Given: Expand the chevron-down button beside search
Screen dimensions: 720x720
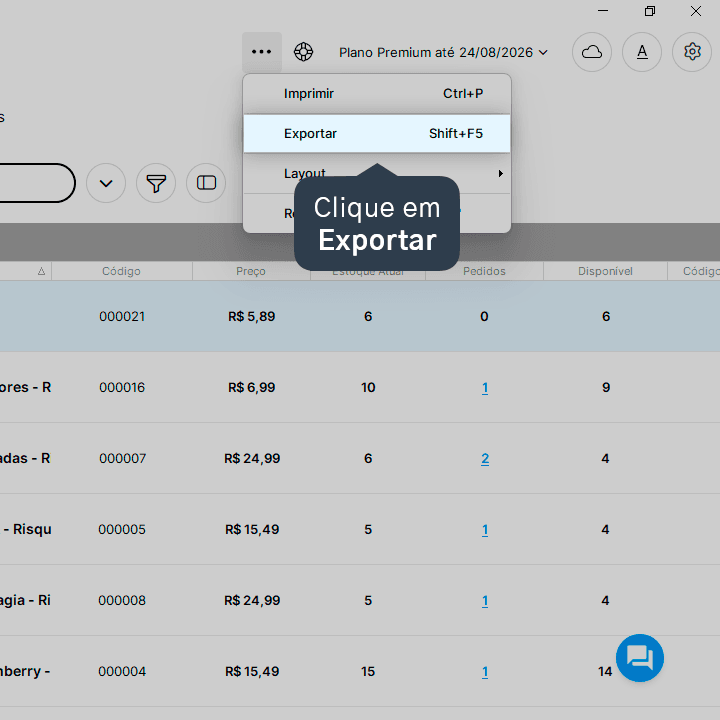Looking at the screenshot, I should pos(106,183).
